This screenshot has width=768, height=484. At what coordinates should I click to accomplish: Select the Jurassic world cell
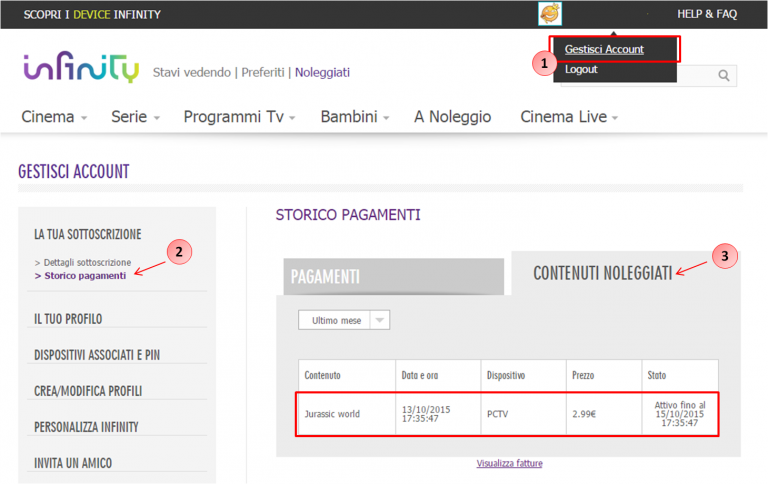(347, 414)
